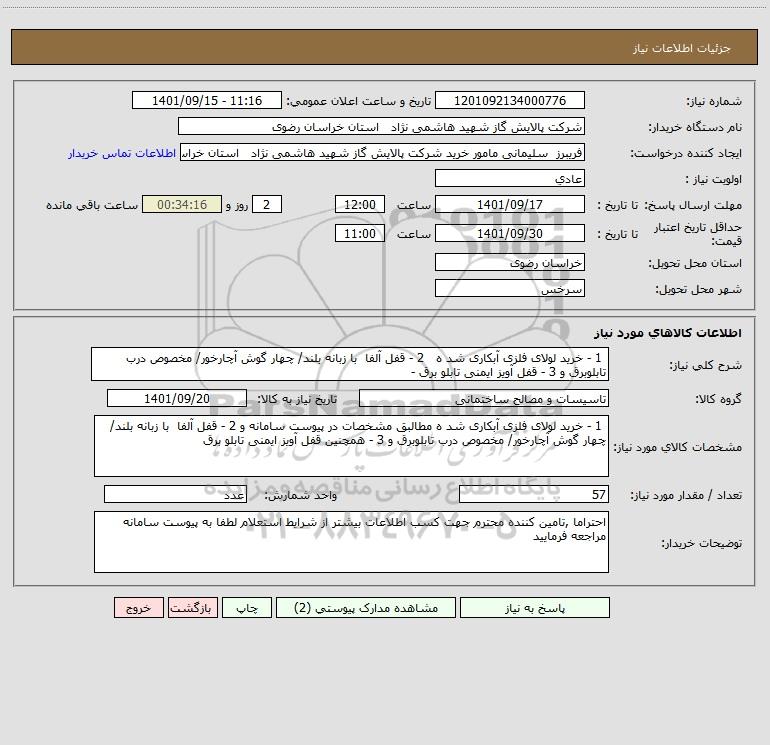Click the استان محل تحویل label
Screen dimensions: 770x745
695,263
